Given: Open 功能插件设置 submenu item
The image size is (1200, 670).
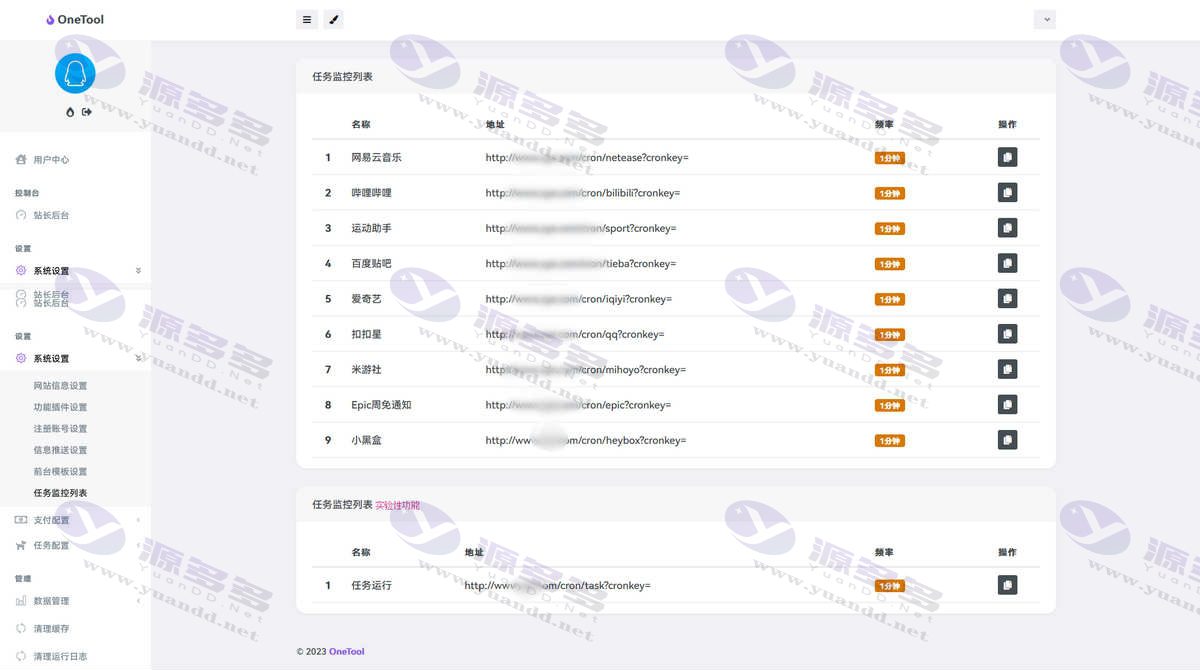Looking at the screenshot, I should pyautogui.click(x=60, y=407).
